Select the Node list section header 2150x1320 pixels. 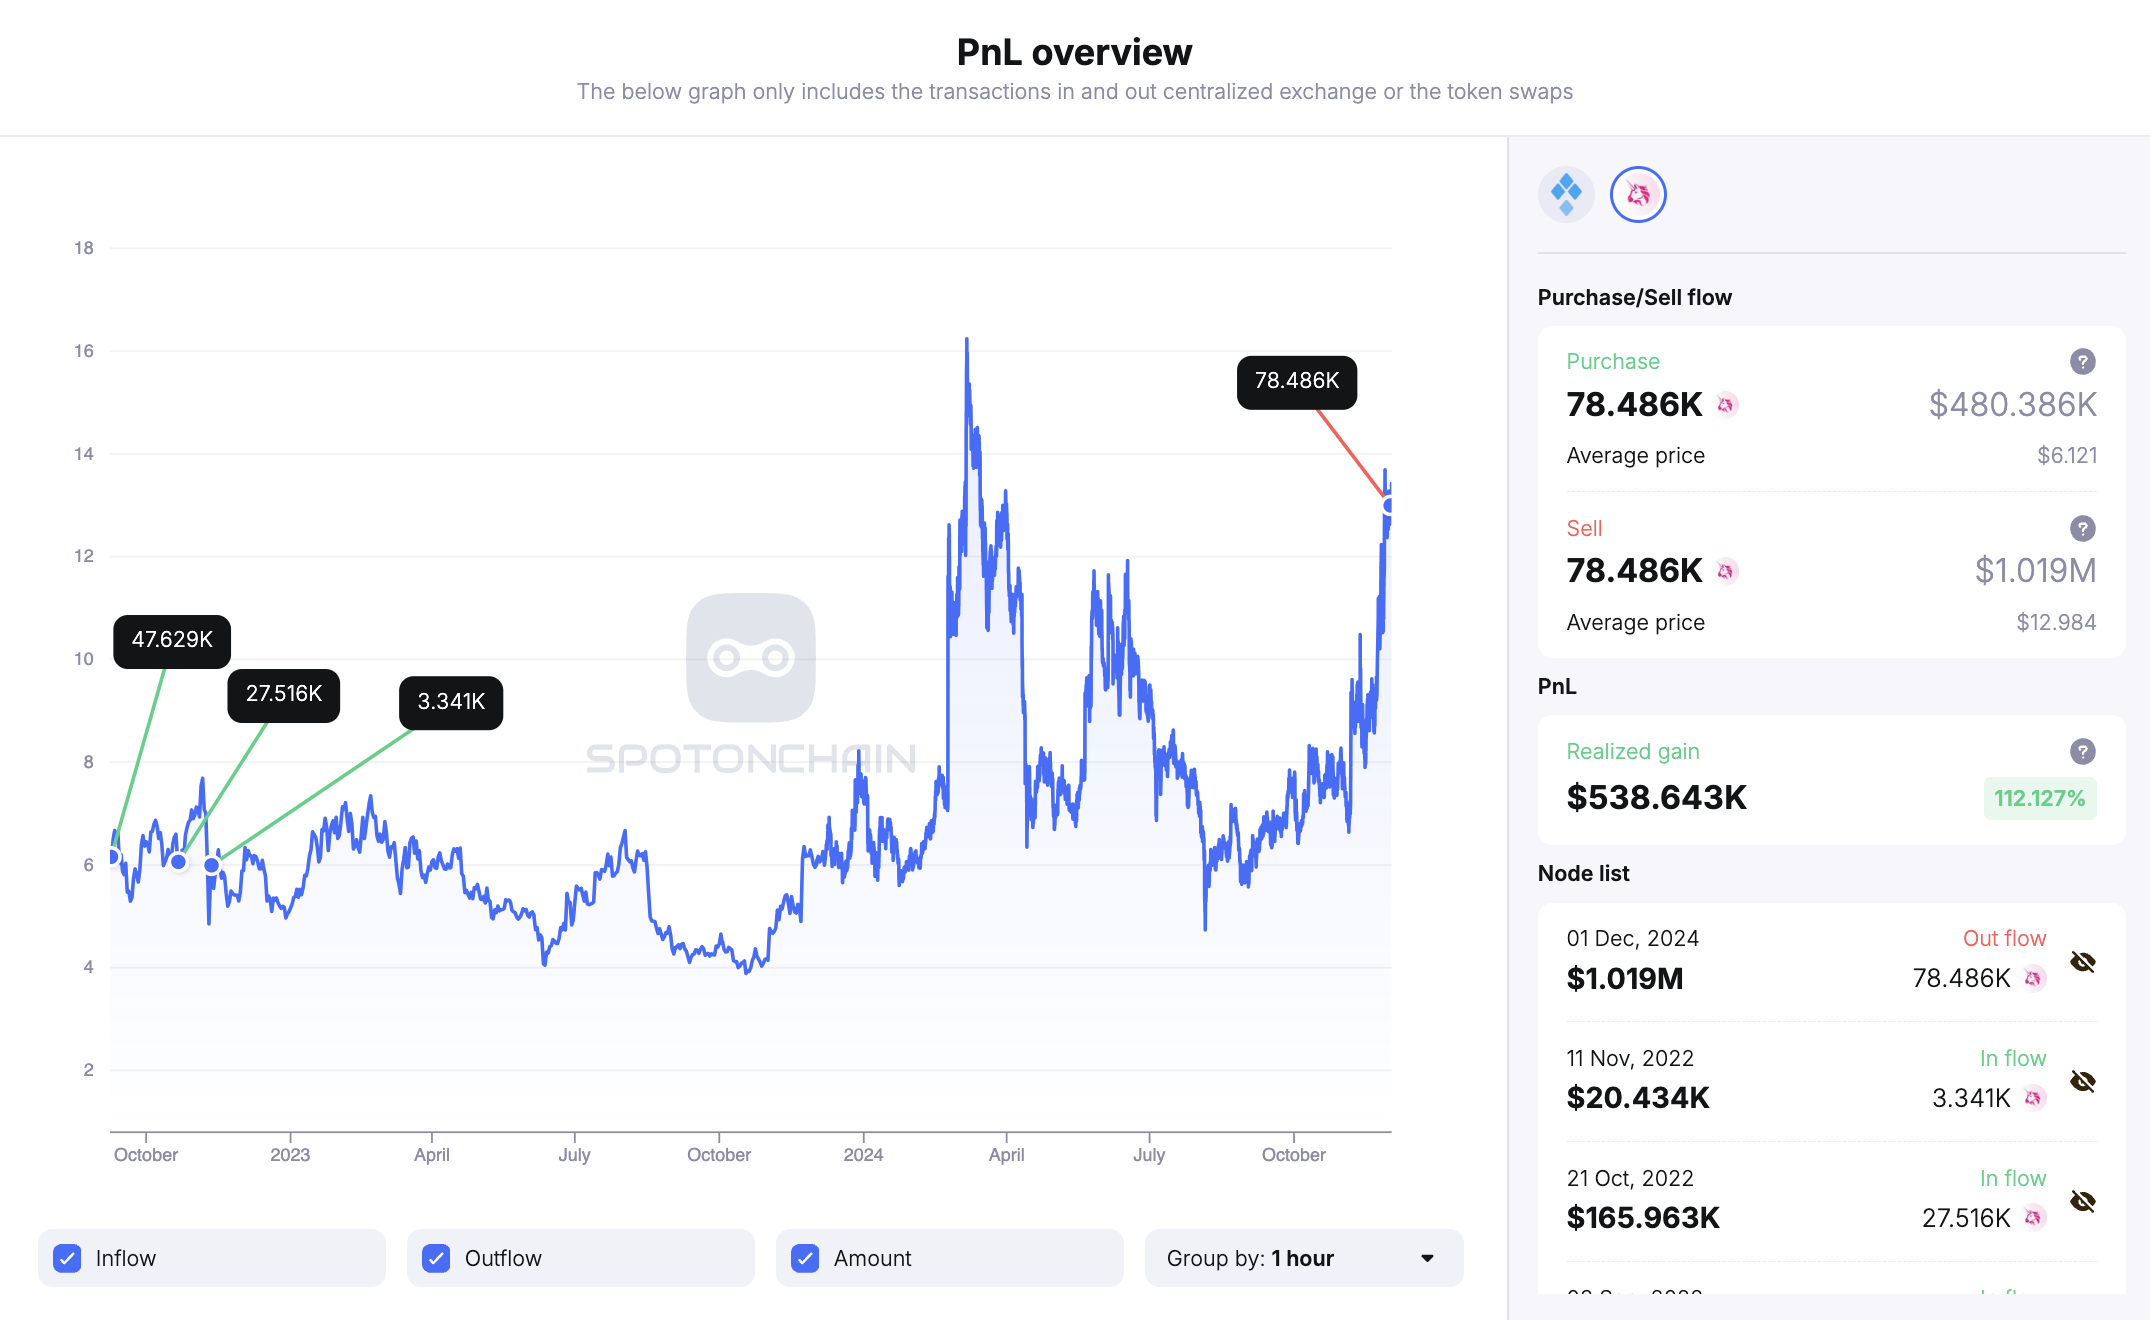pyautogui.click(x=1583, y=872)
